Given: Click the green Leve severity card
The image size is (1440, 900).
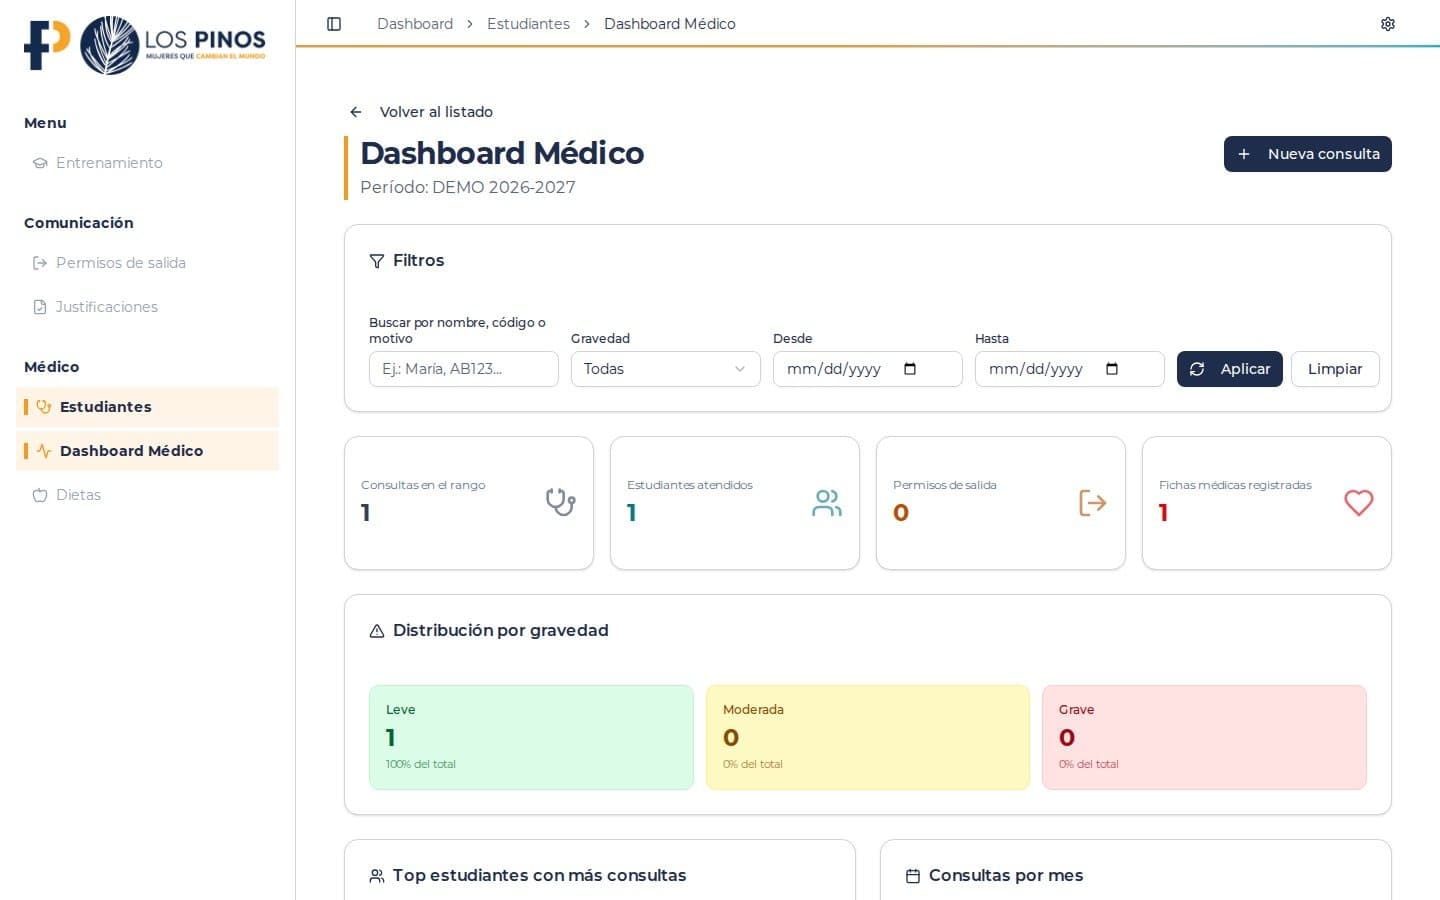Looking at the screenshot, I should tap(531, 738).
